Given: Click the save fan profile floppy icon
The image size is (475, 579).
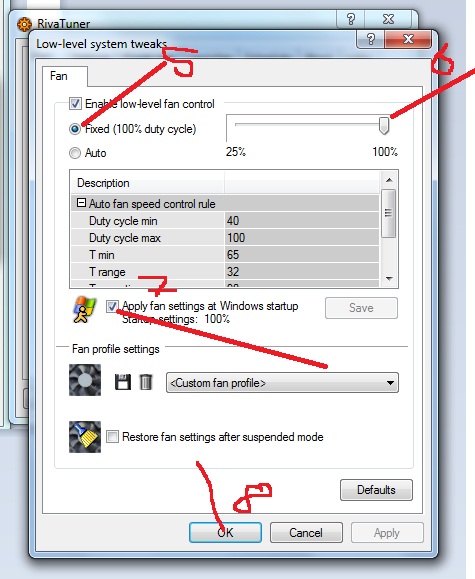Looking at the screenshot, I should pos(123,382).
